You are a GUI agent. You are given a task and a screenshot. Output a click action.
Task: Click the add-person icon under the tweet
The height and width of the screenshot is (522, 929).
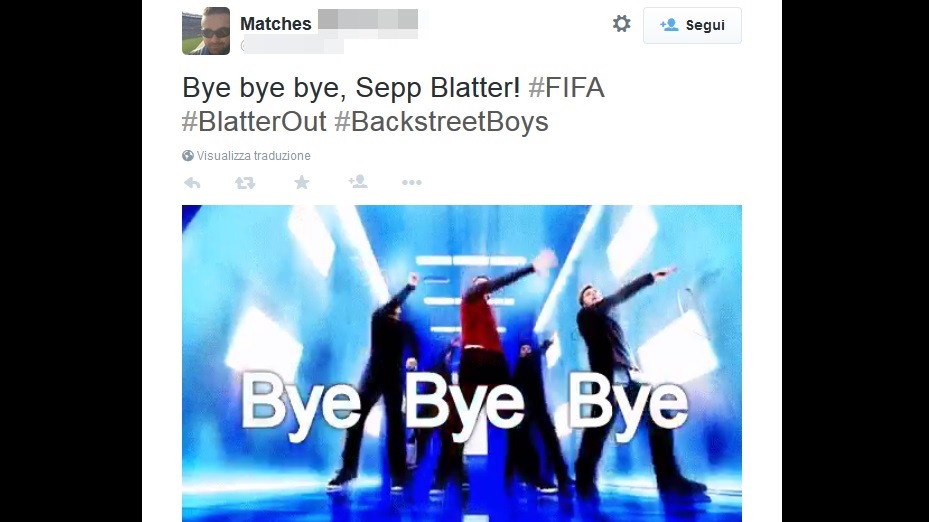tap(358, 182)
